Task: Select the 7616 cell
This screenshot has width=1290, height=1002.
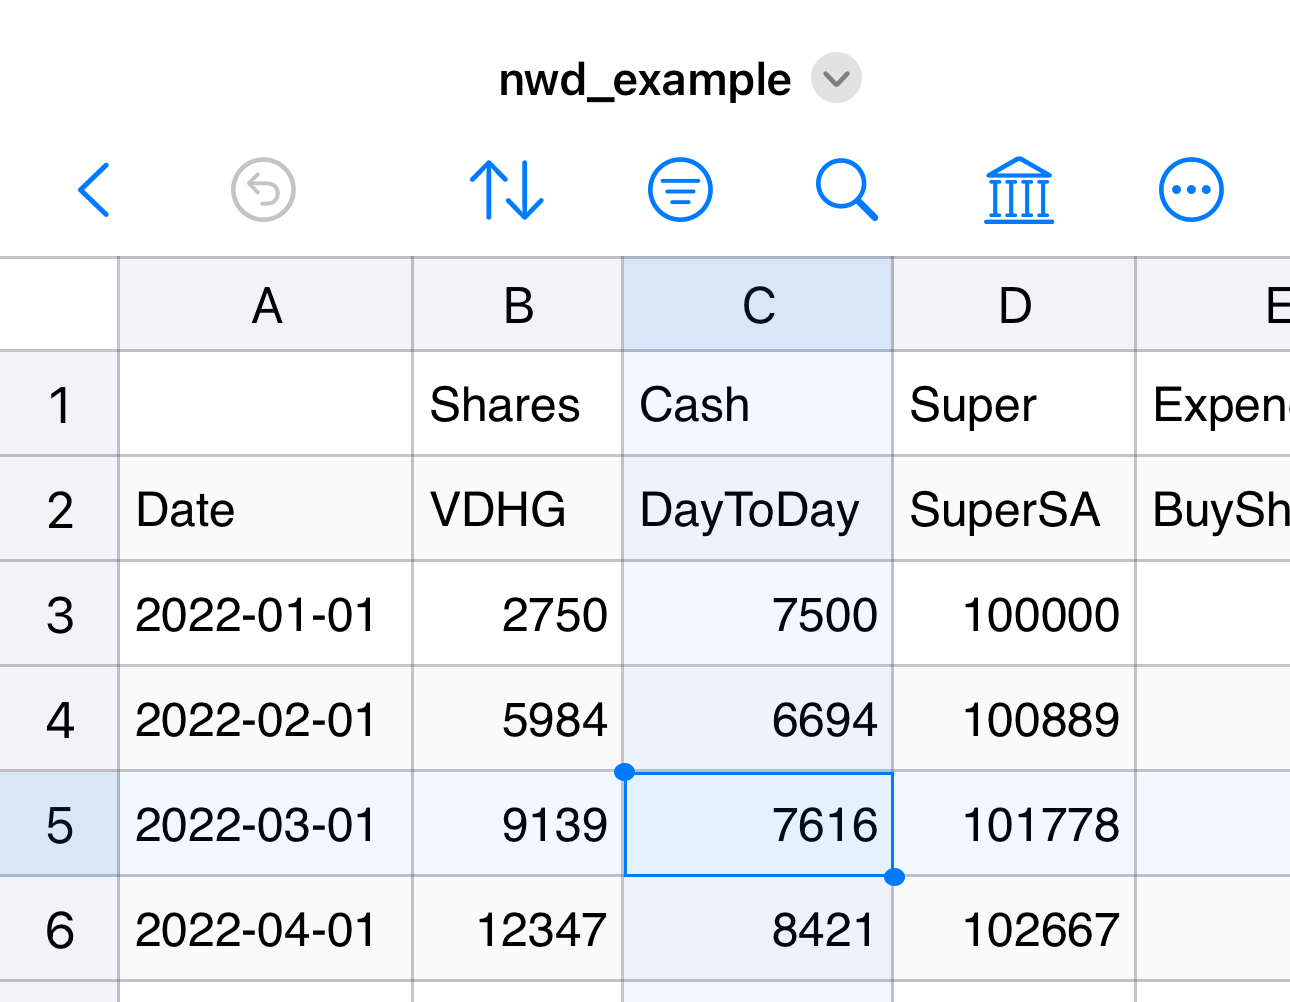Action: (x=758, y=824)
